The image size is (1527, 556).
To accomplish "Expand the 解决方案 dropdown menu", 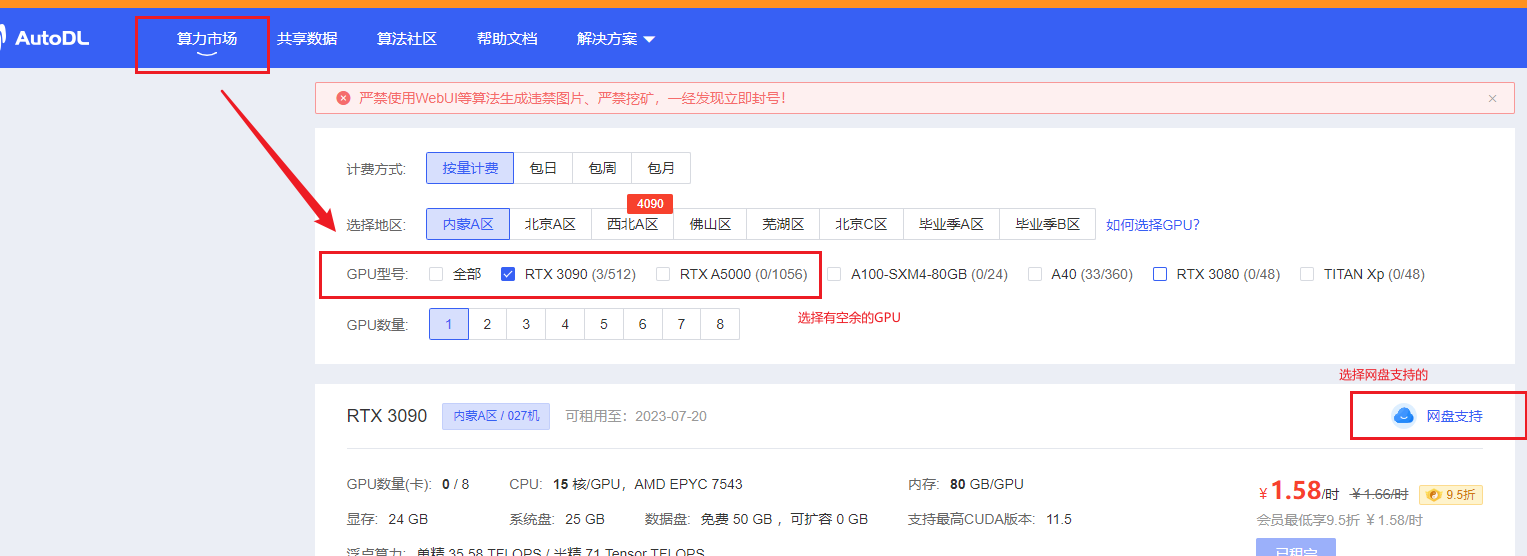I will (615, 39).
